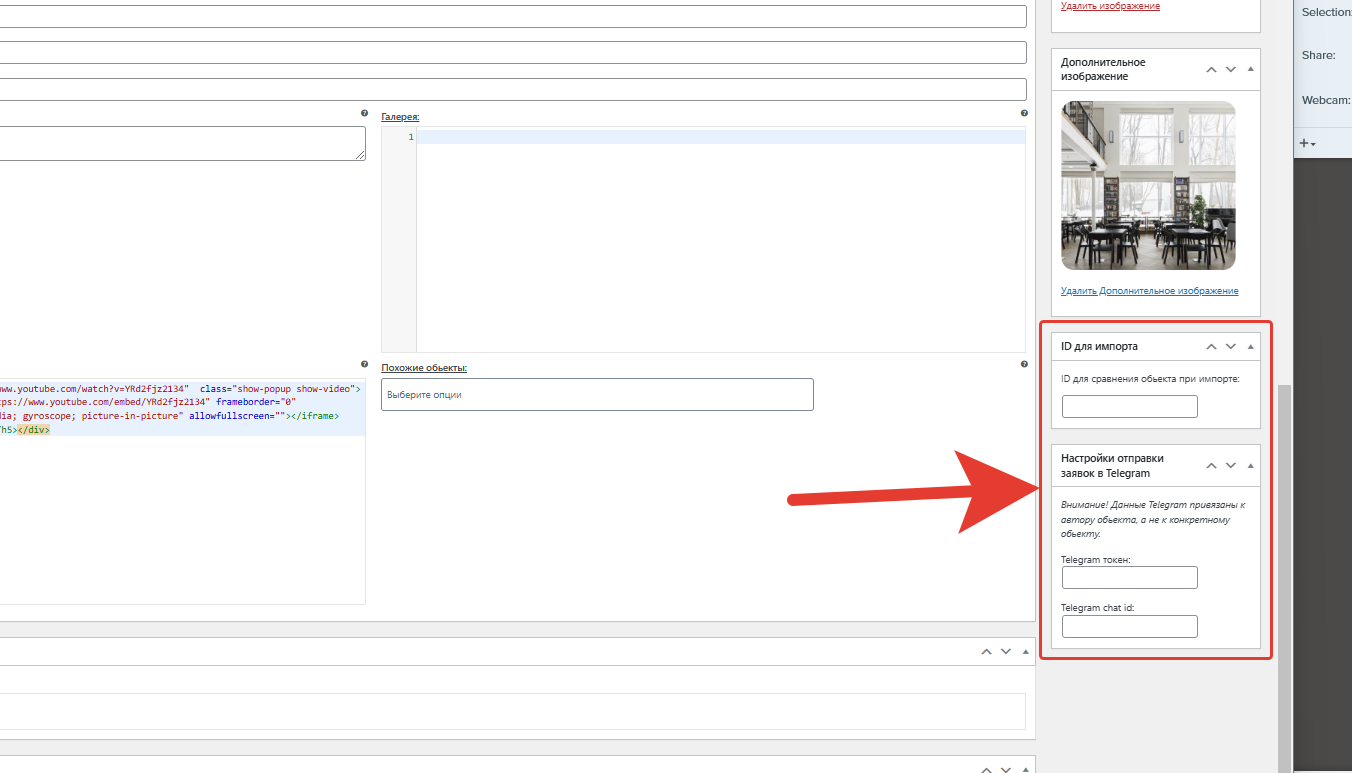Toggle the Telegram settings panel closed
This screenshot has height=773, width=1352.
click(x=1251, y=466)
